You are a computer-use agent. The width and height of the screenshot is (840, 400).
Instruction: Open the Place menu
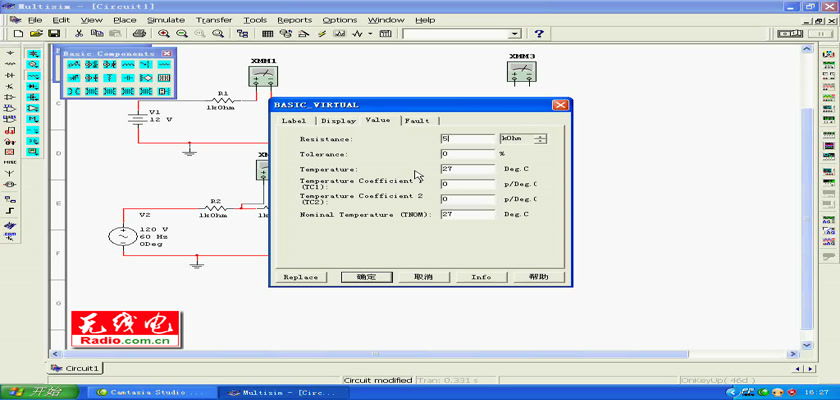pos(125,20)
